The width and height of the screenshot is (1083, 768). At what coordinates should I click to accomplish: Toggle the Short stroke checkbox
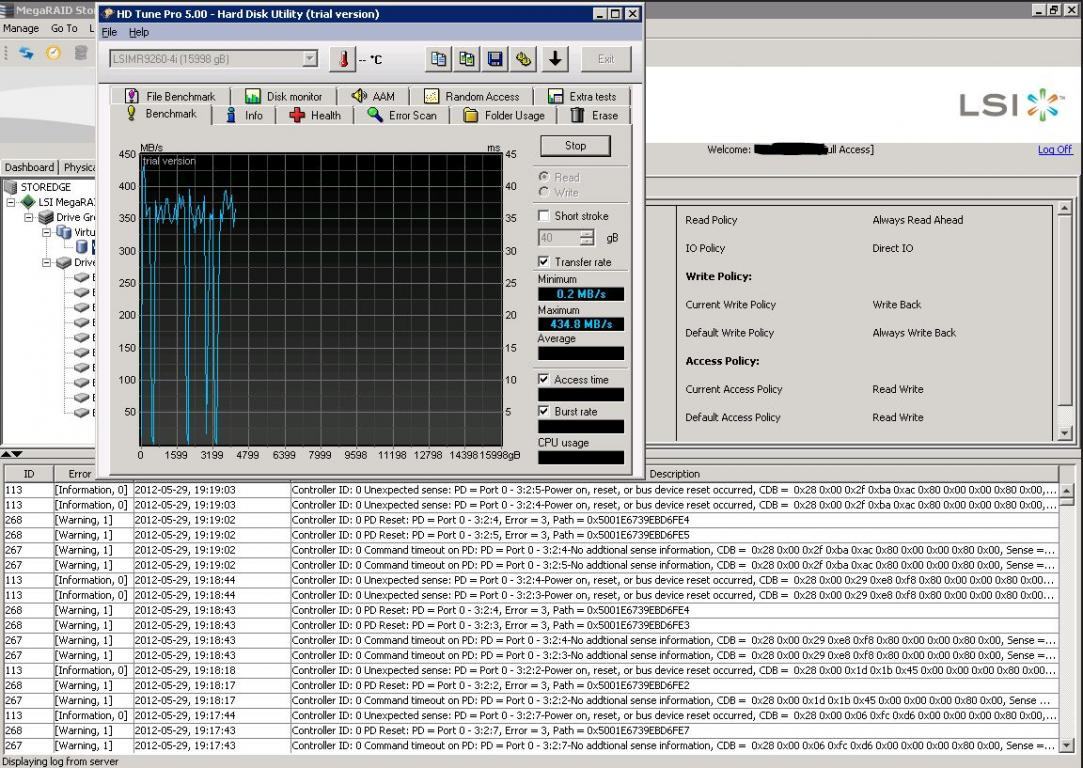(x=544, y=216)
